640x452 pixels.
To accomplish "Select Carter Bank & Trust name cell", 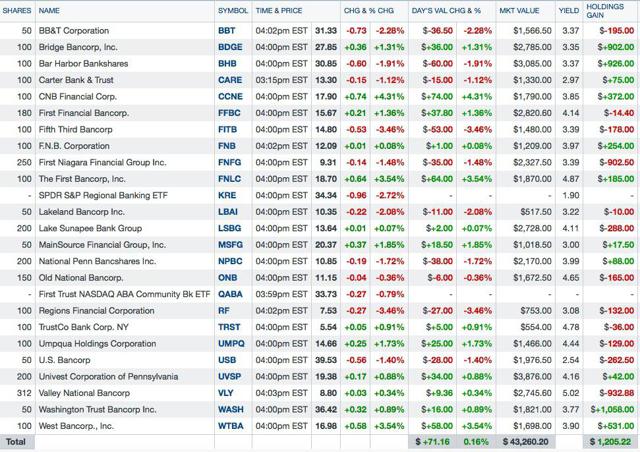I will (x=76, y=80).
